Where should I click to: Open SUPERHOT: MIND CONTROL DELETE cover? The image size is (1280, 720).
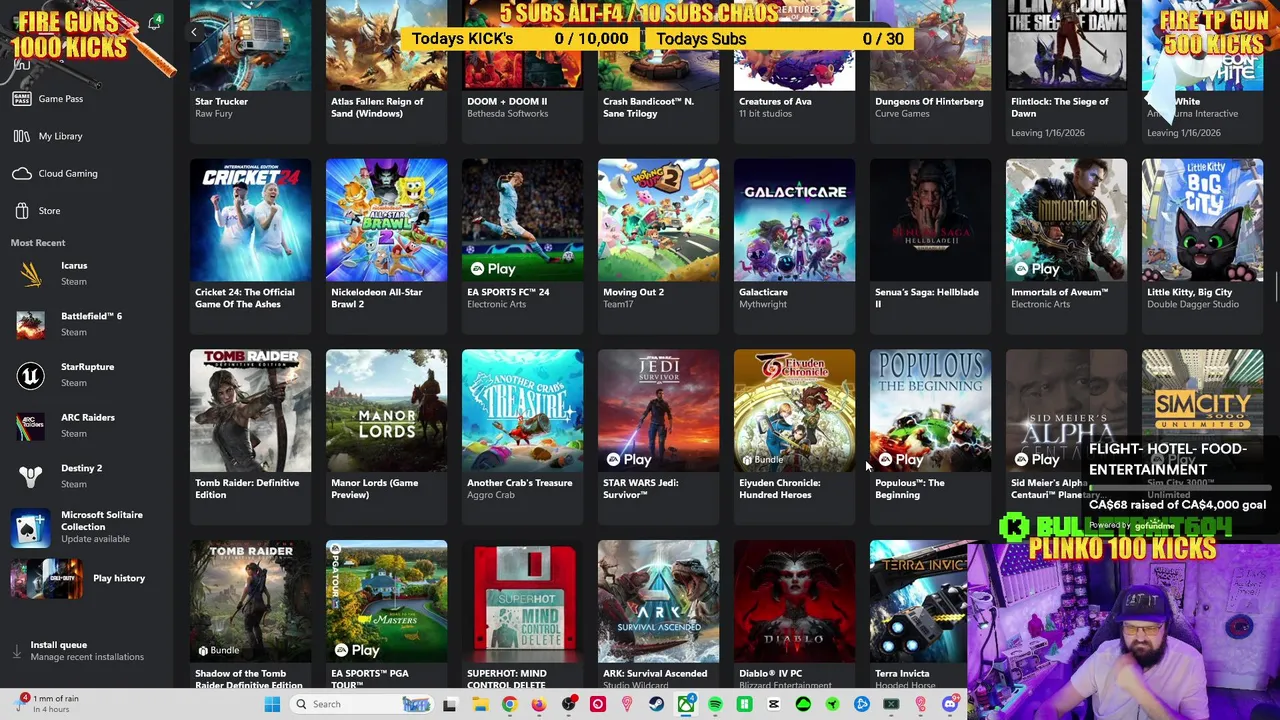coord(522,601)
